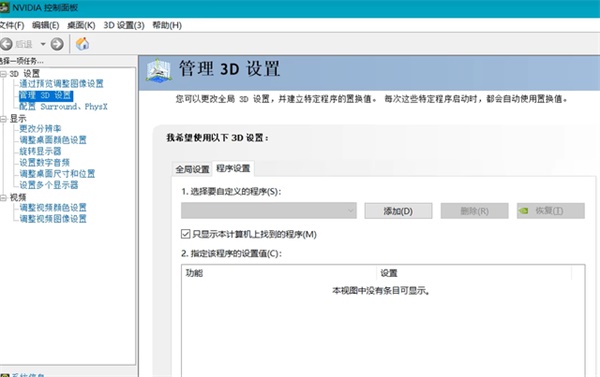Open the 编辑(E) menu

click(46, 25)
